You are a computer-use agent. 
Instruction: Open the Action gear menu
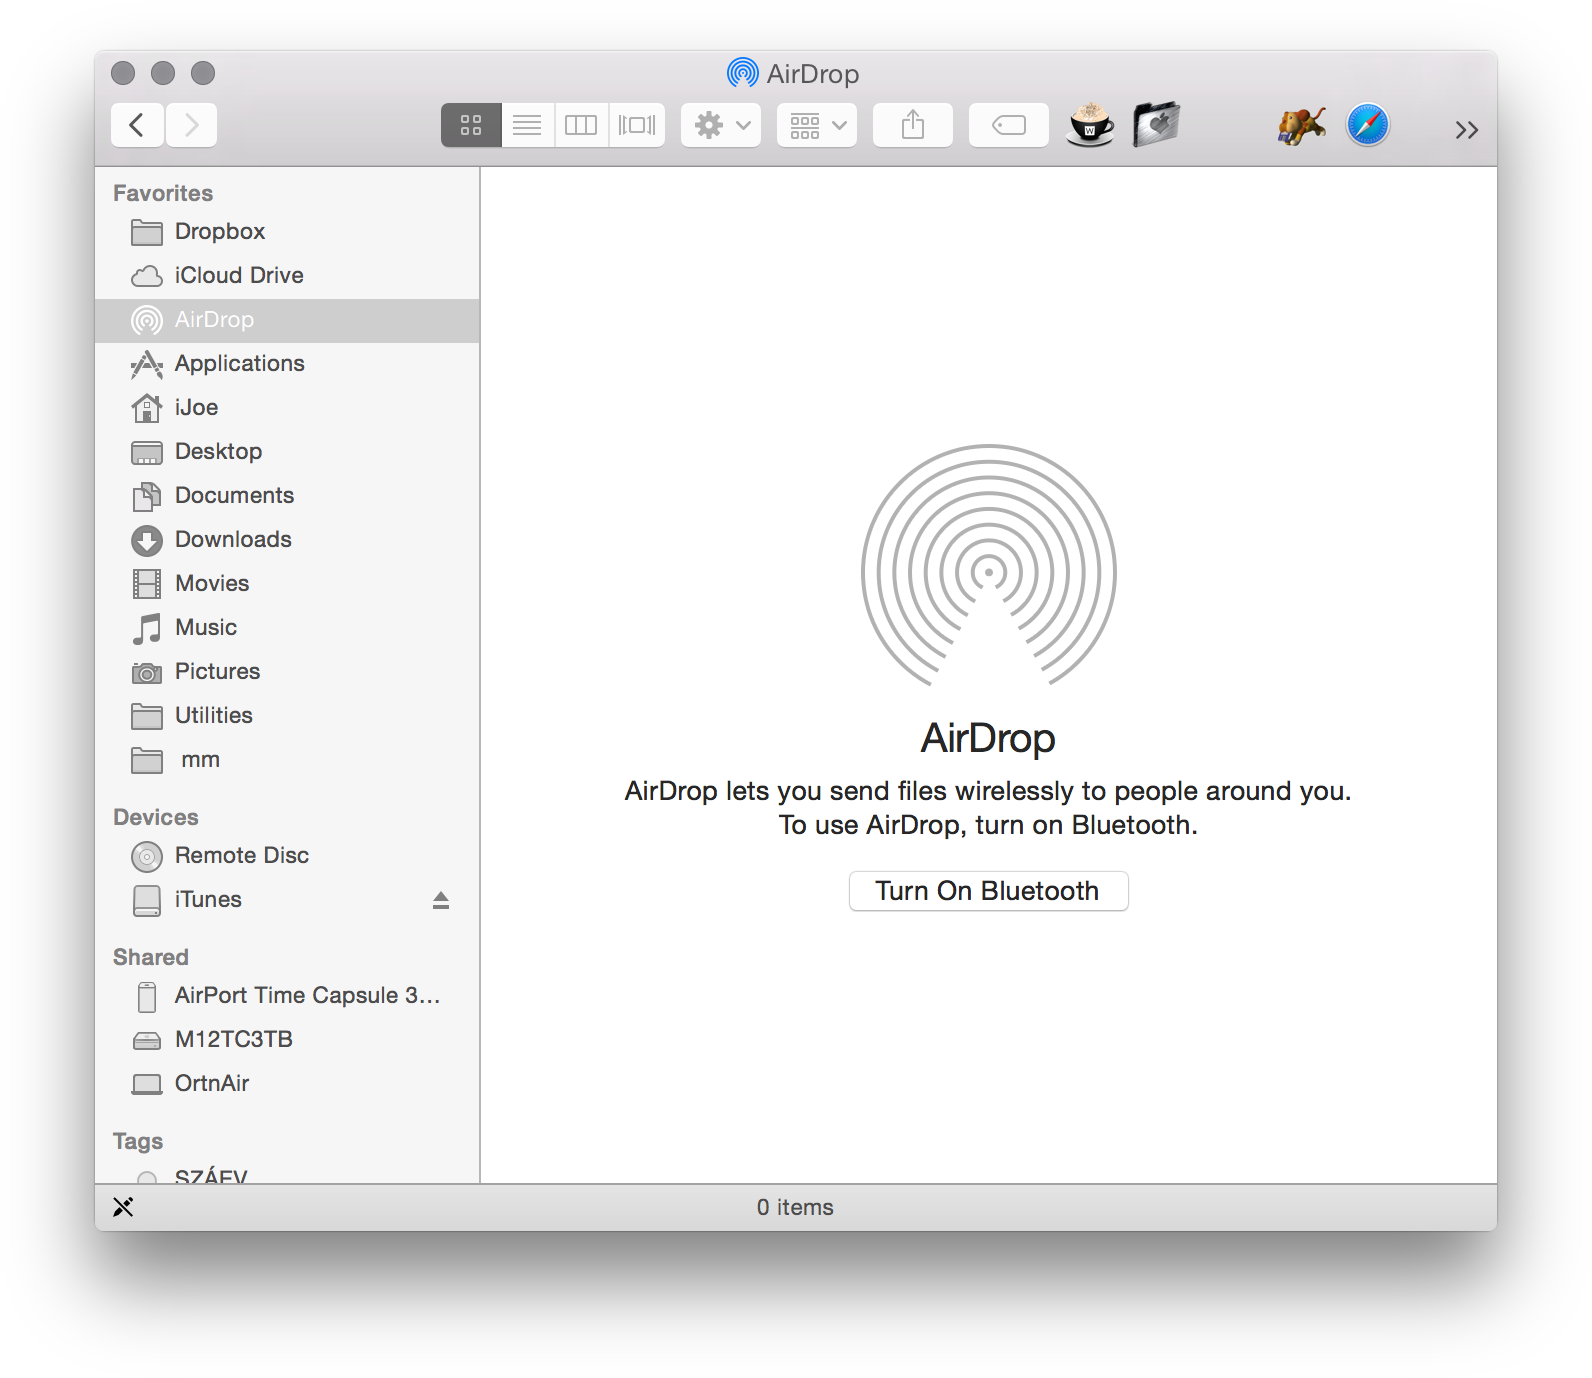(x=721, y=125)
